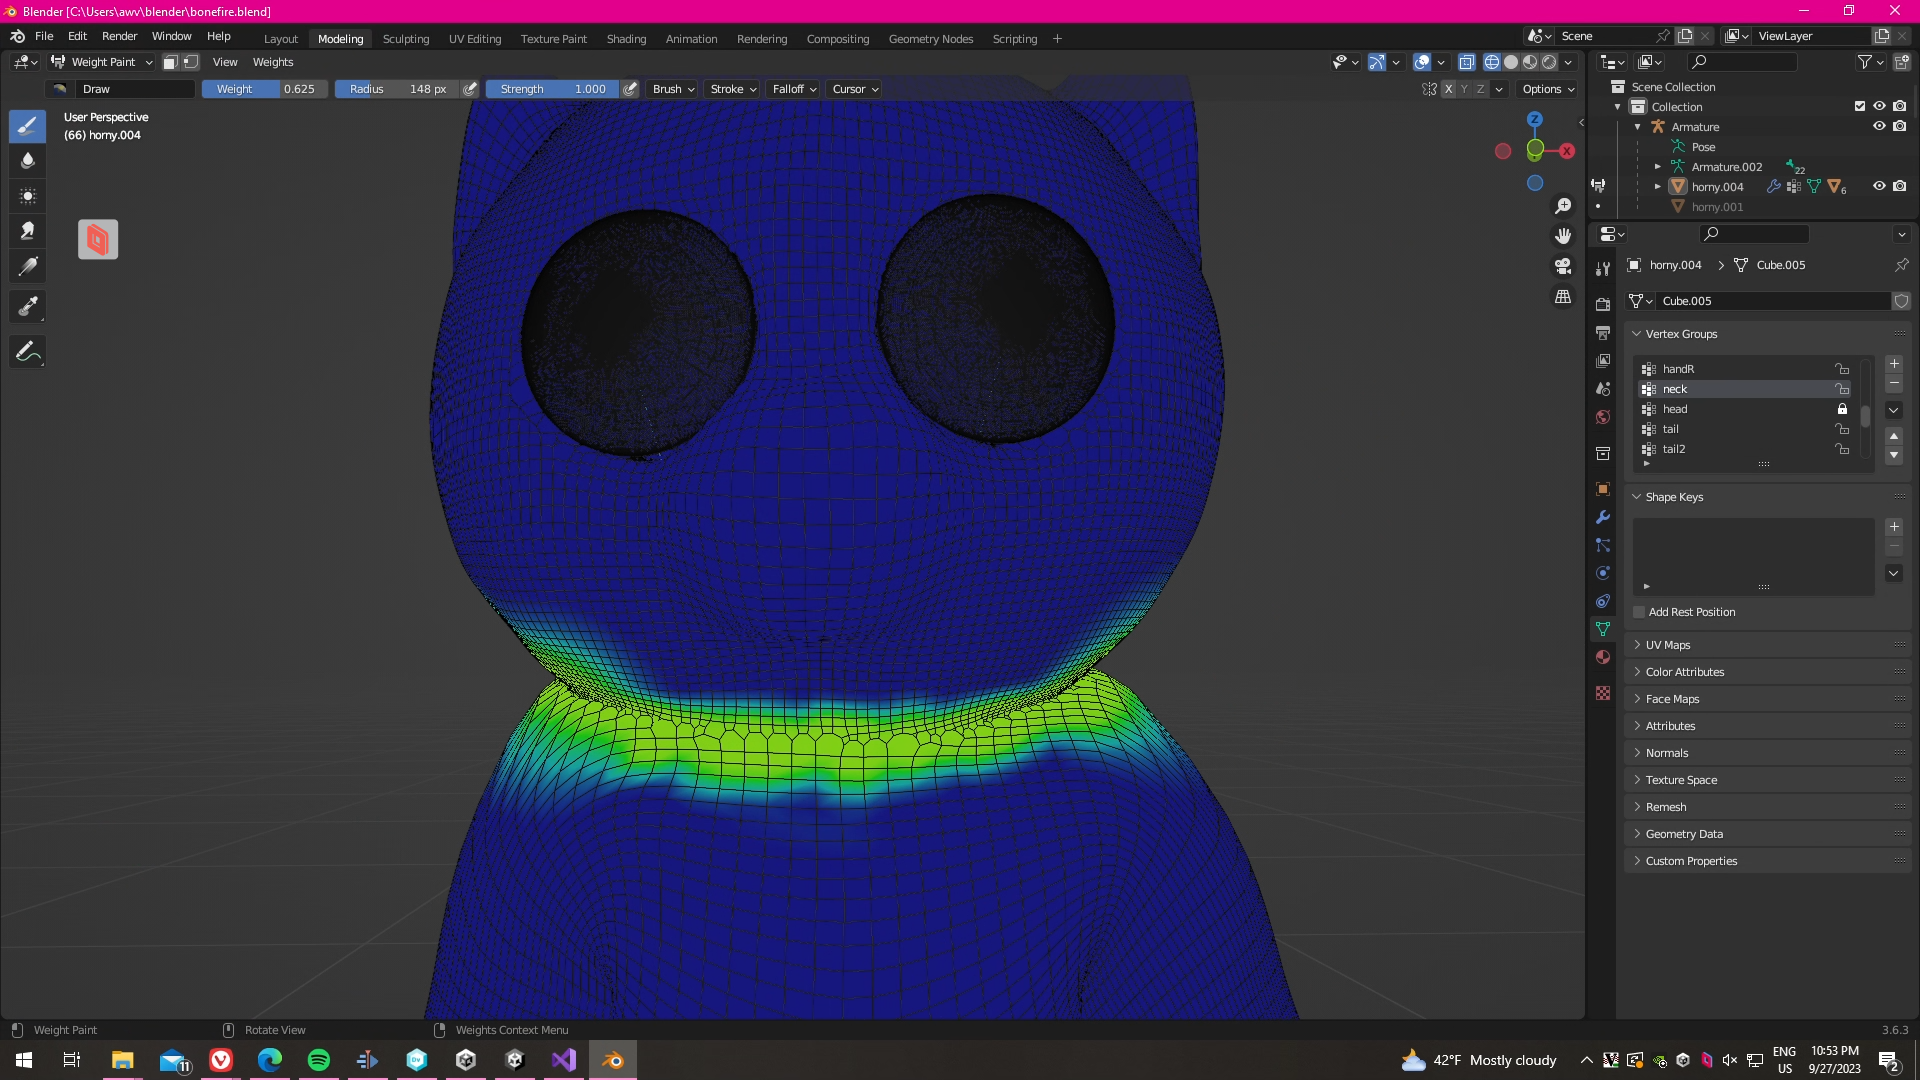Click the Annotate tool

(28, 352)
